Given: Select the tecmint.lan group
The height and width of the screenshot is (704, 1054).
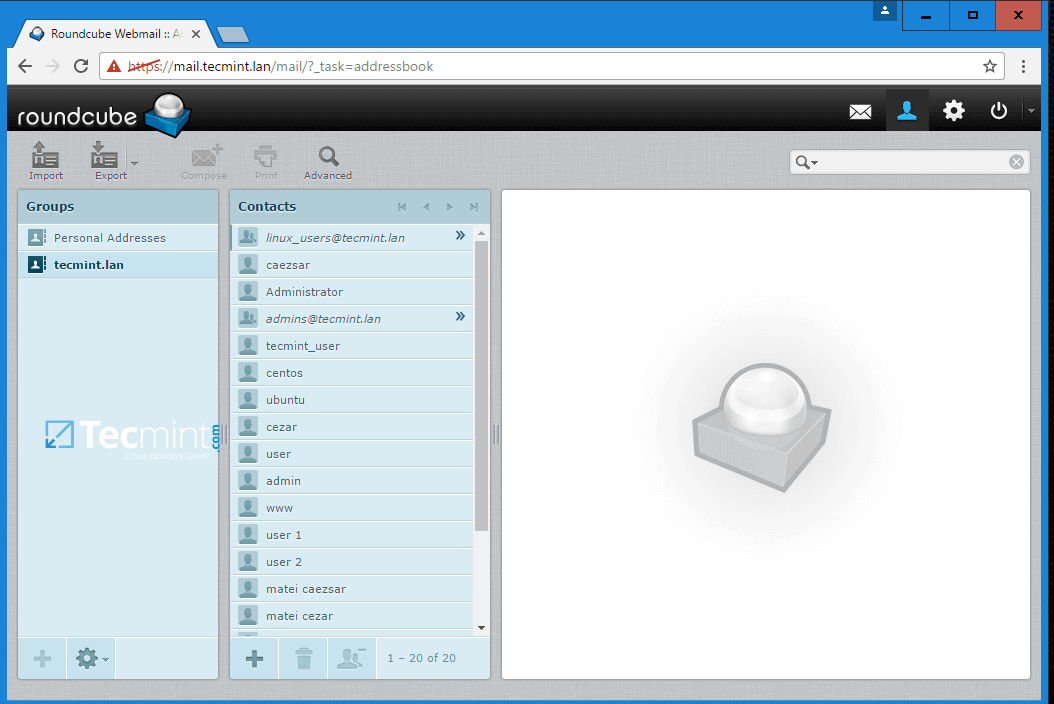Looking at the screenshot, I should click(x=89, y=264).
